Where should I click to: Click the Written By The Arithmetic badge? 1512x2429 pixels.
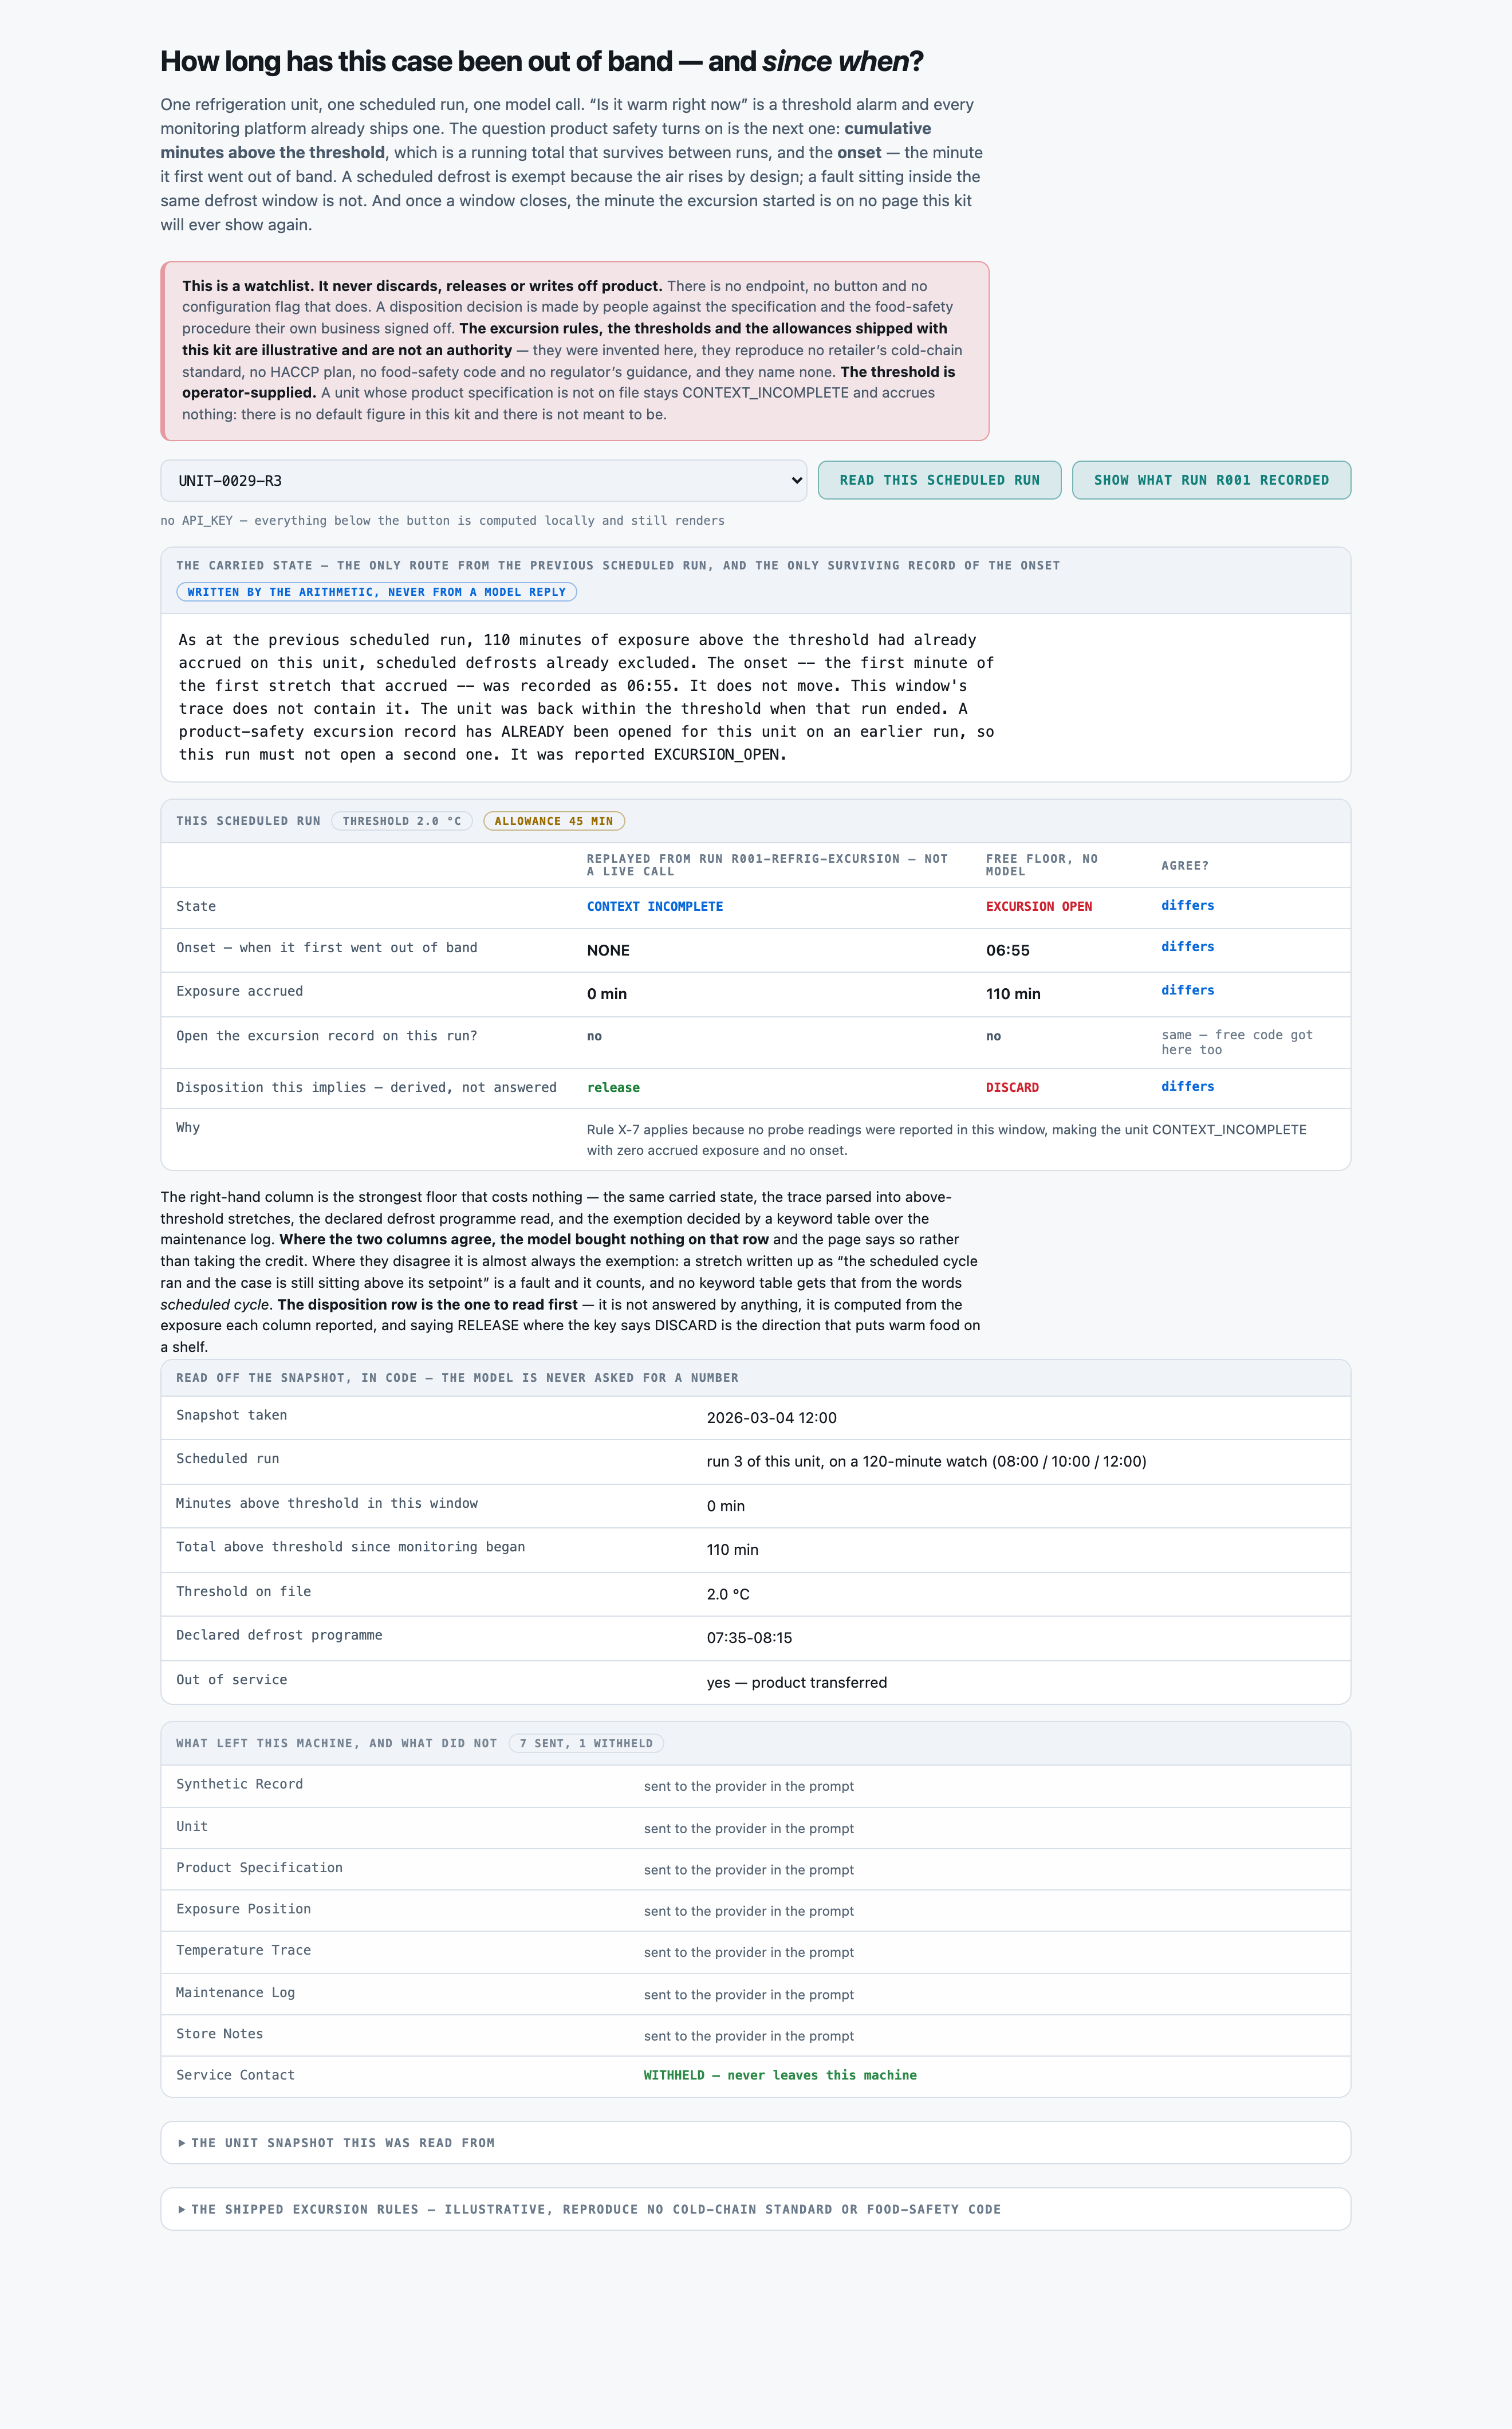click(377, 592)
